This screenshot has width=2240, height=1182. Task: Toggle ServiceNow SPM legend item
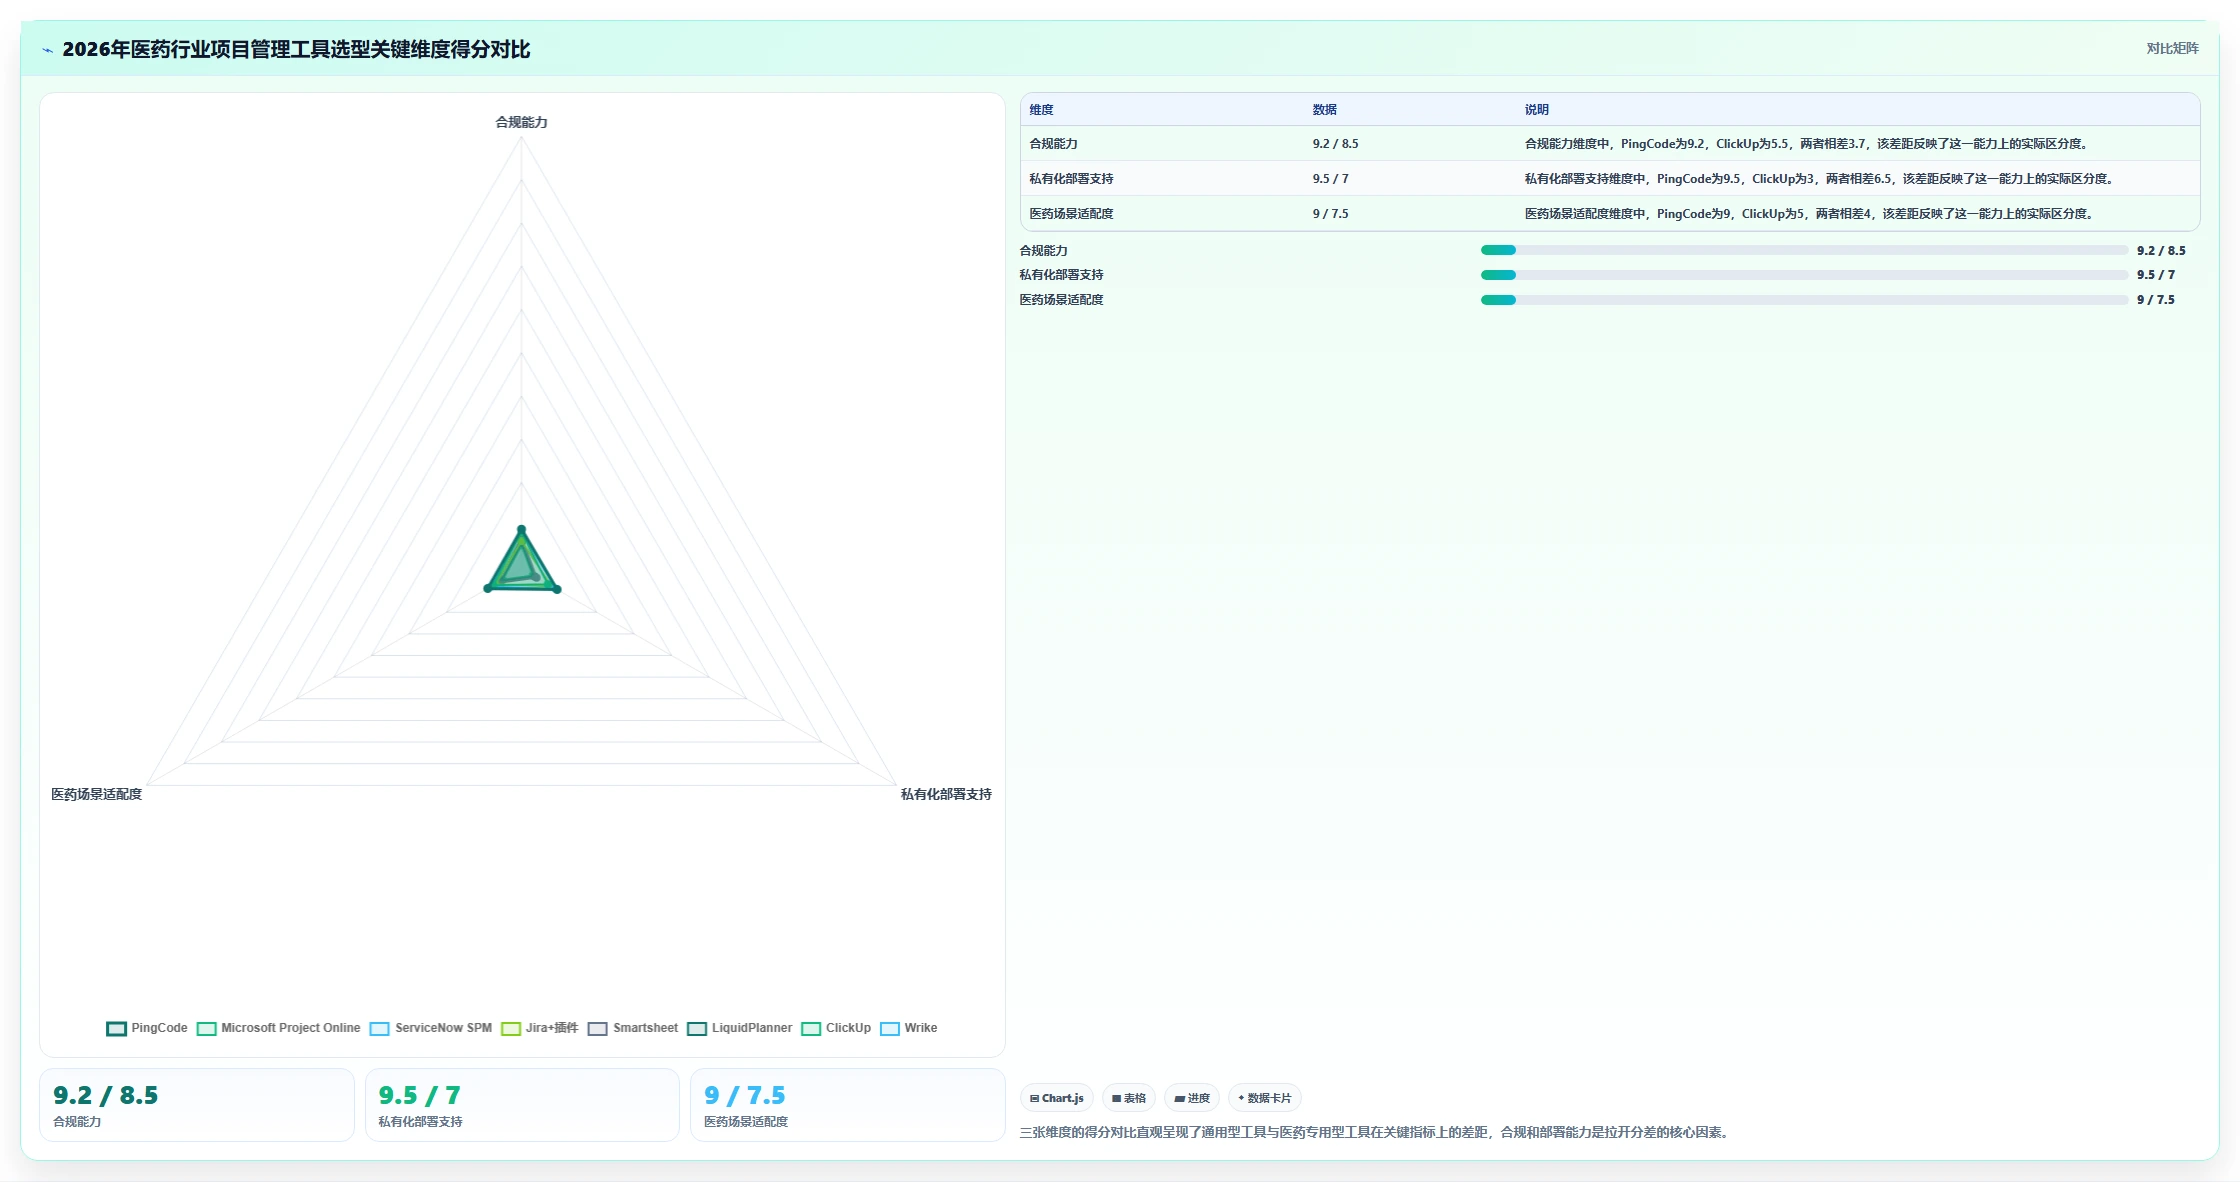tap(431, 1028)
